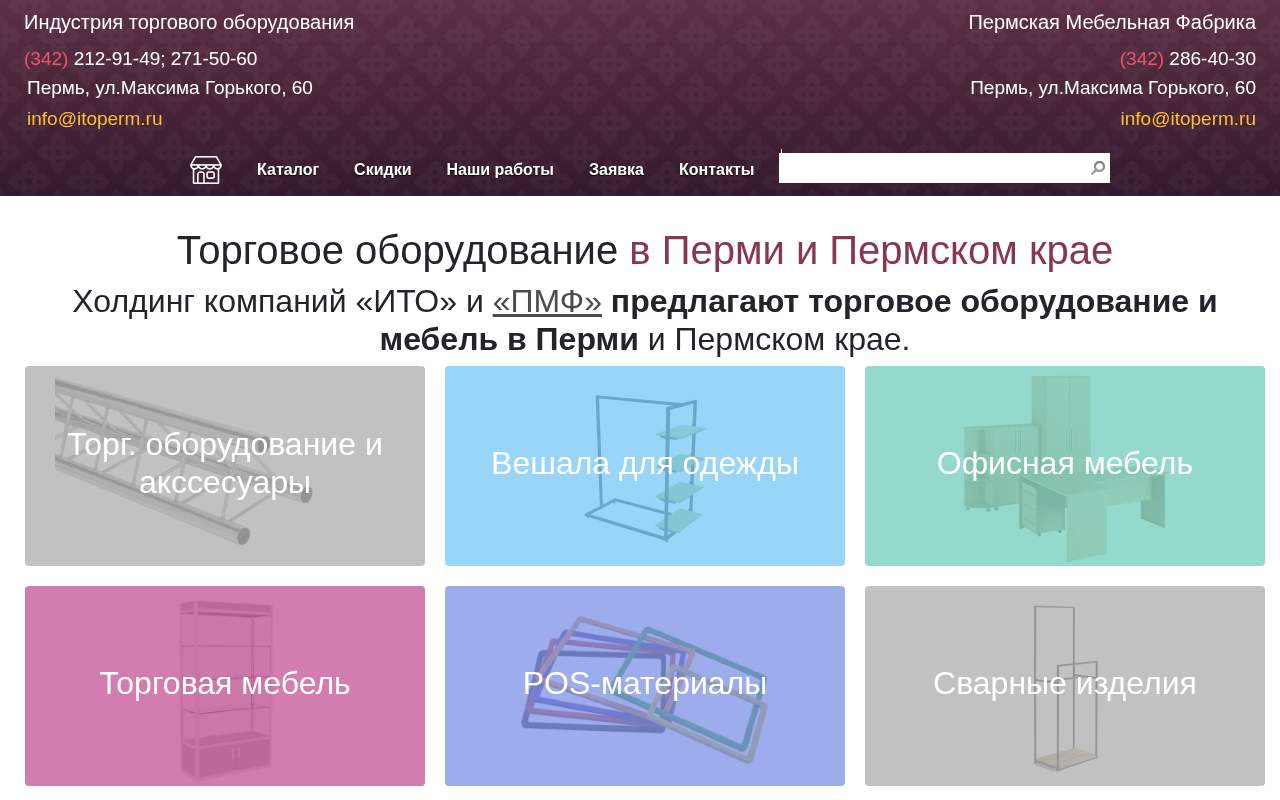
Task: Click Пермская Мебельная Фабрика title
Action: coord(1112,22)
